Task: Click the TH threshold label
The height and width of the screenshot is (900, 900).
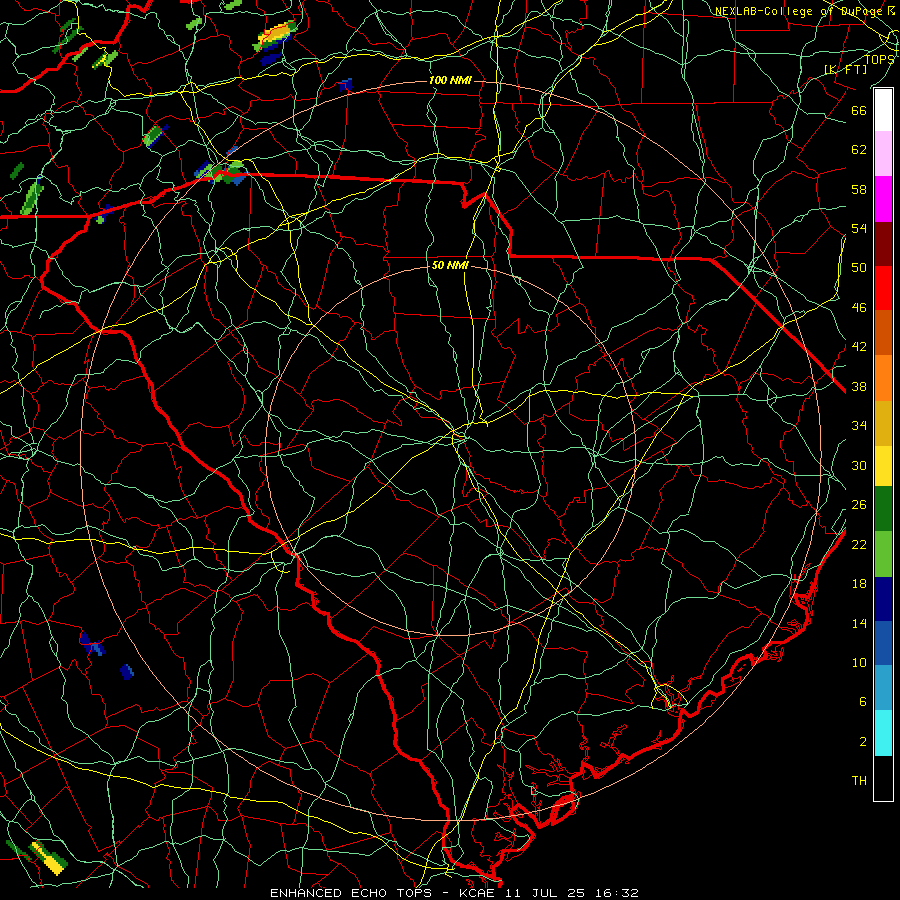Action: [x=859, y=780]
